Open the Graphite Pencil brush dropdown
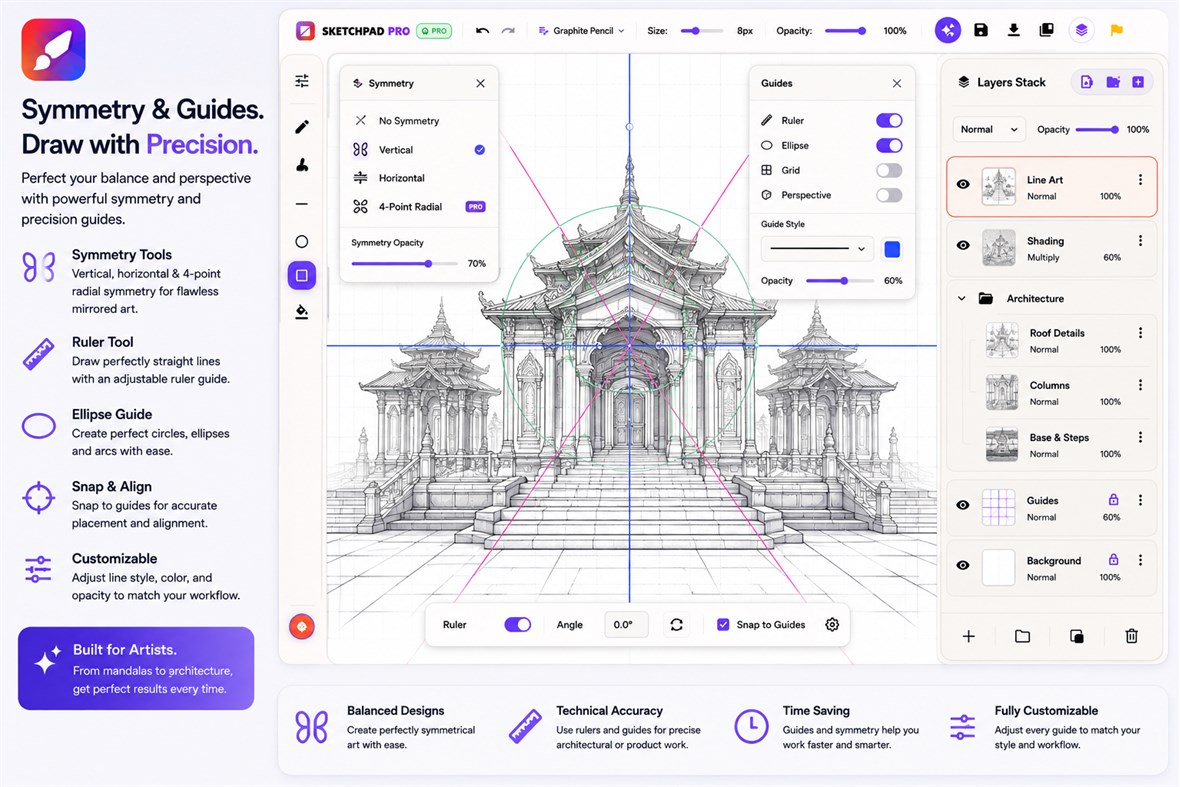The image size is (1180, 787). [x=581, y=31]
